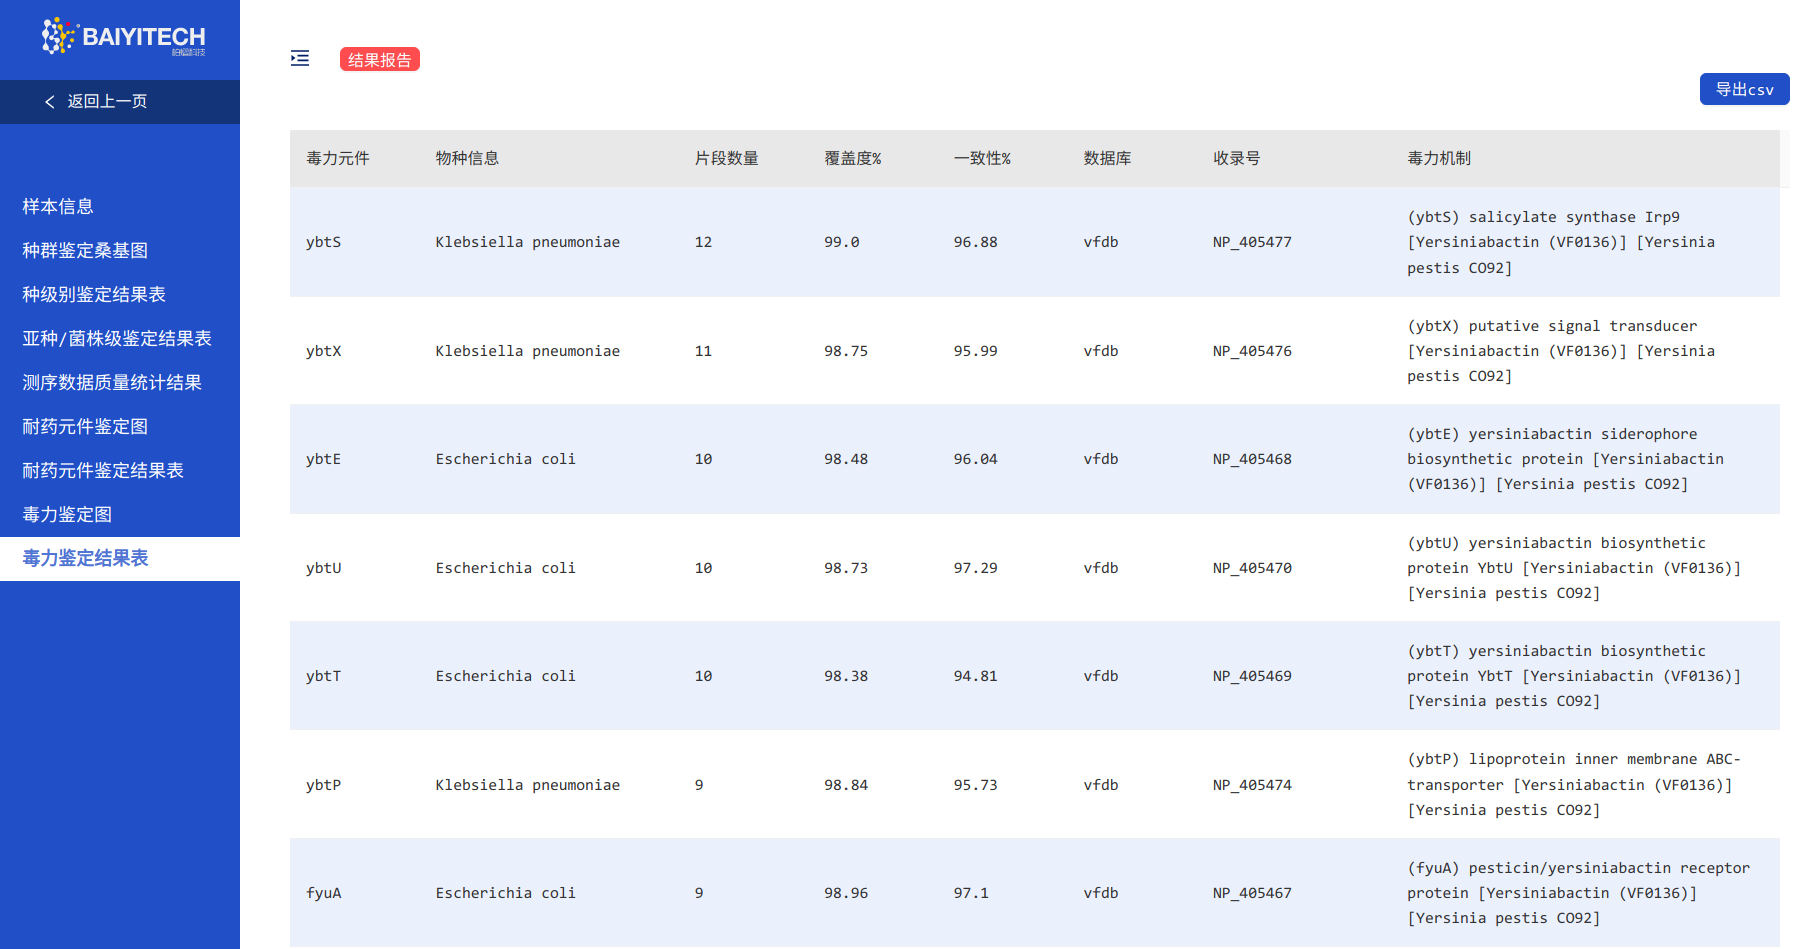
Task: Click the 片段数量 column header
Action: tap(727, 158)
